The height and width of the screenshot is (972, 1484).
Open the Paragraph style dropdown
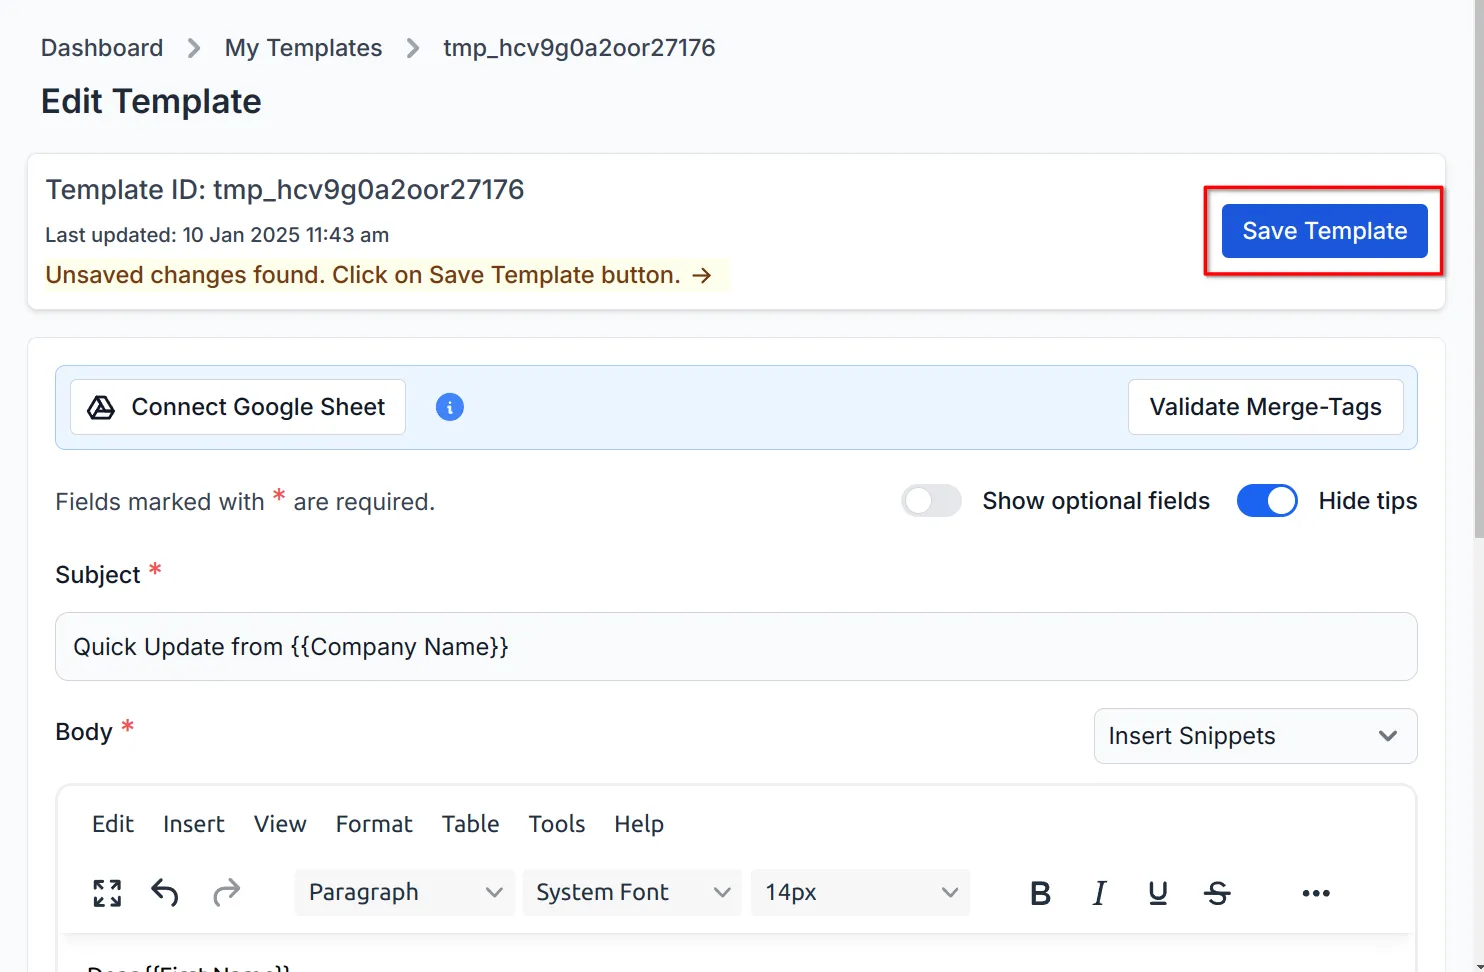point(404,892)
